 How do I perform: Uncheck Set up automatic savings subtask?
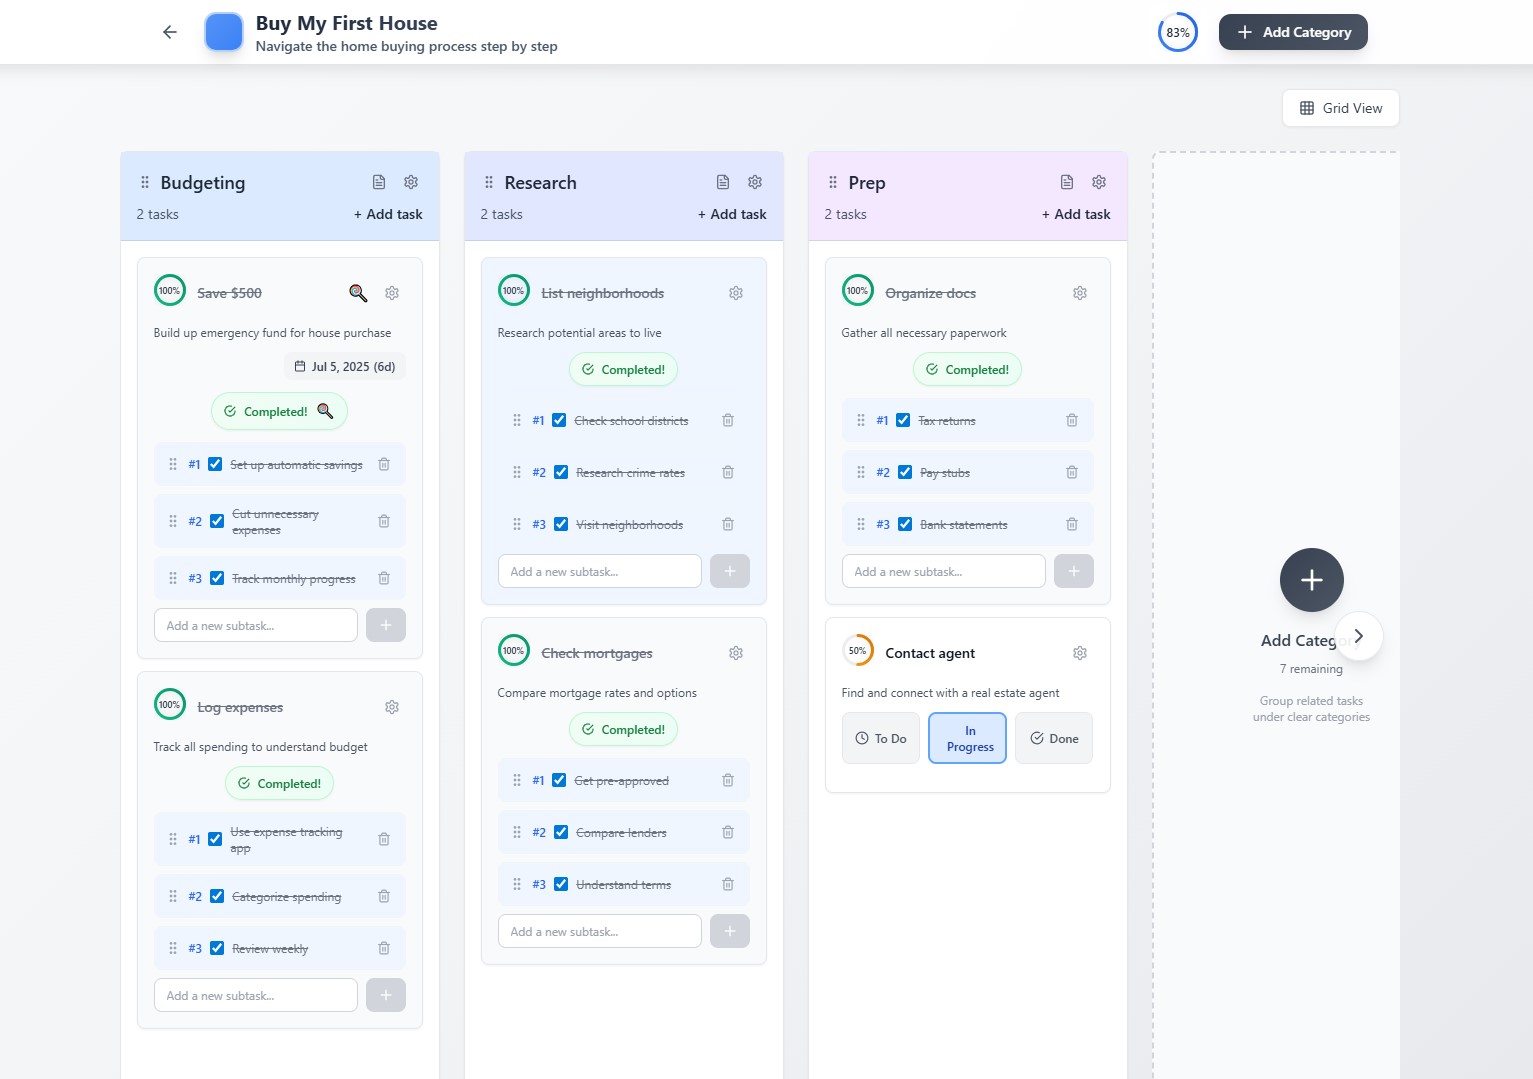(x=215, y=464)
